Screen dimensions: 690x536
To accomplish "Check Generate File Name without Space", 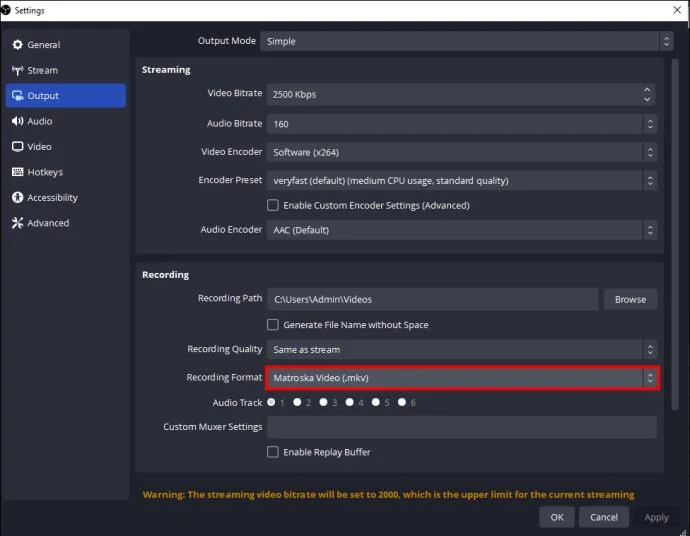I will pyautogui.click(x=273, y=324).
